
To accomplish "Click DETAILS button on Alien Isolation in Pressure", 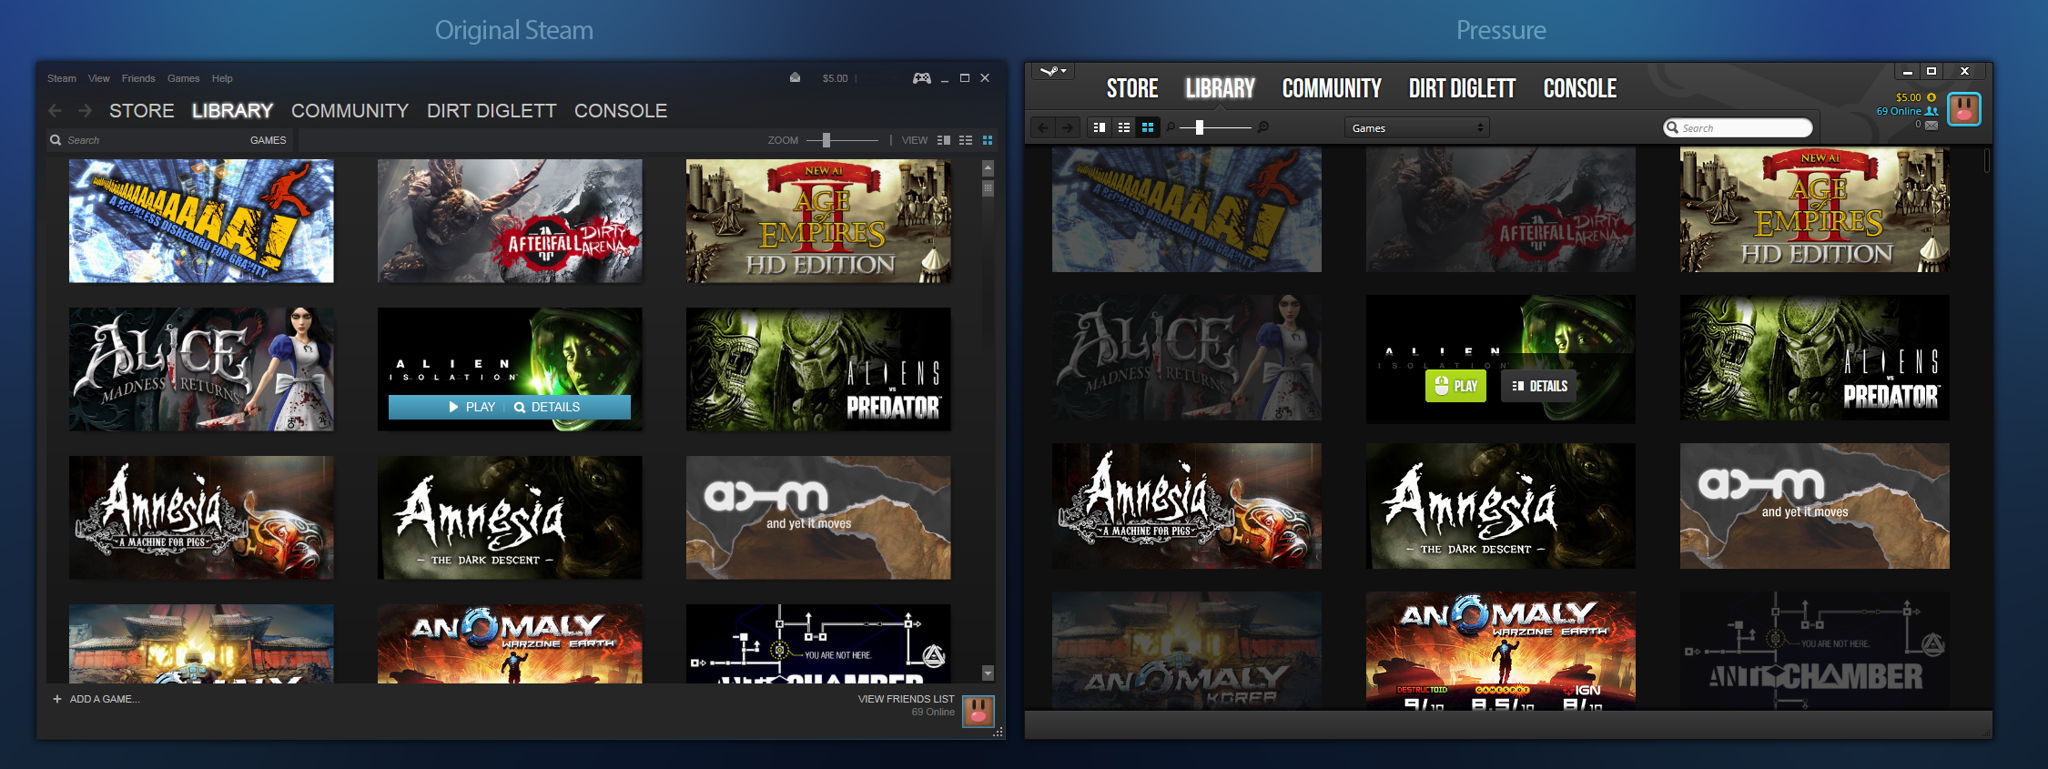I will 1539,386.
